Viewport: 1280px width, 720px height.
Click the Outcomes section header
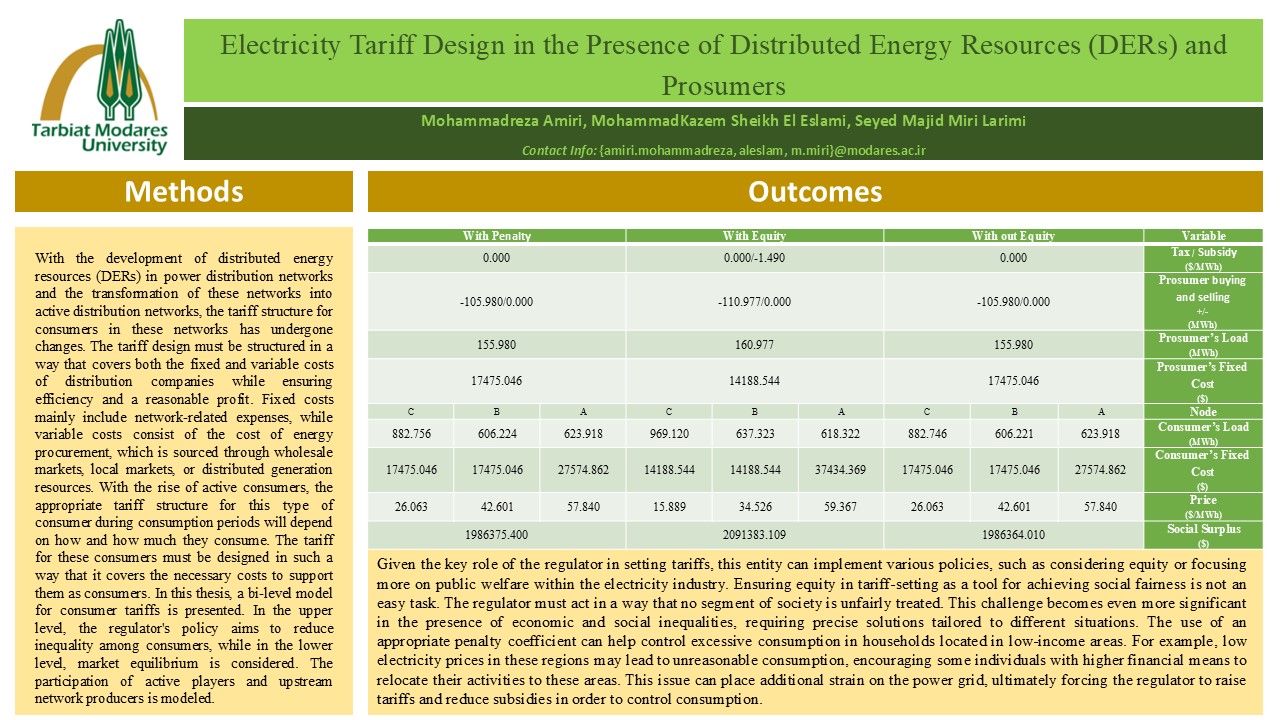click(815, 191)
